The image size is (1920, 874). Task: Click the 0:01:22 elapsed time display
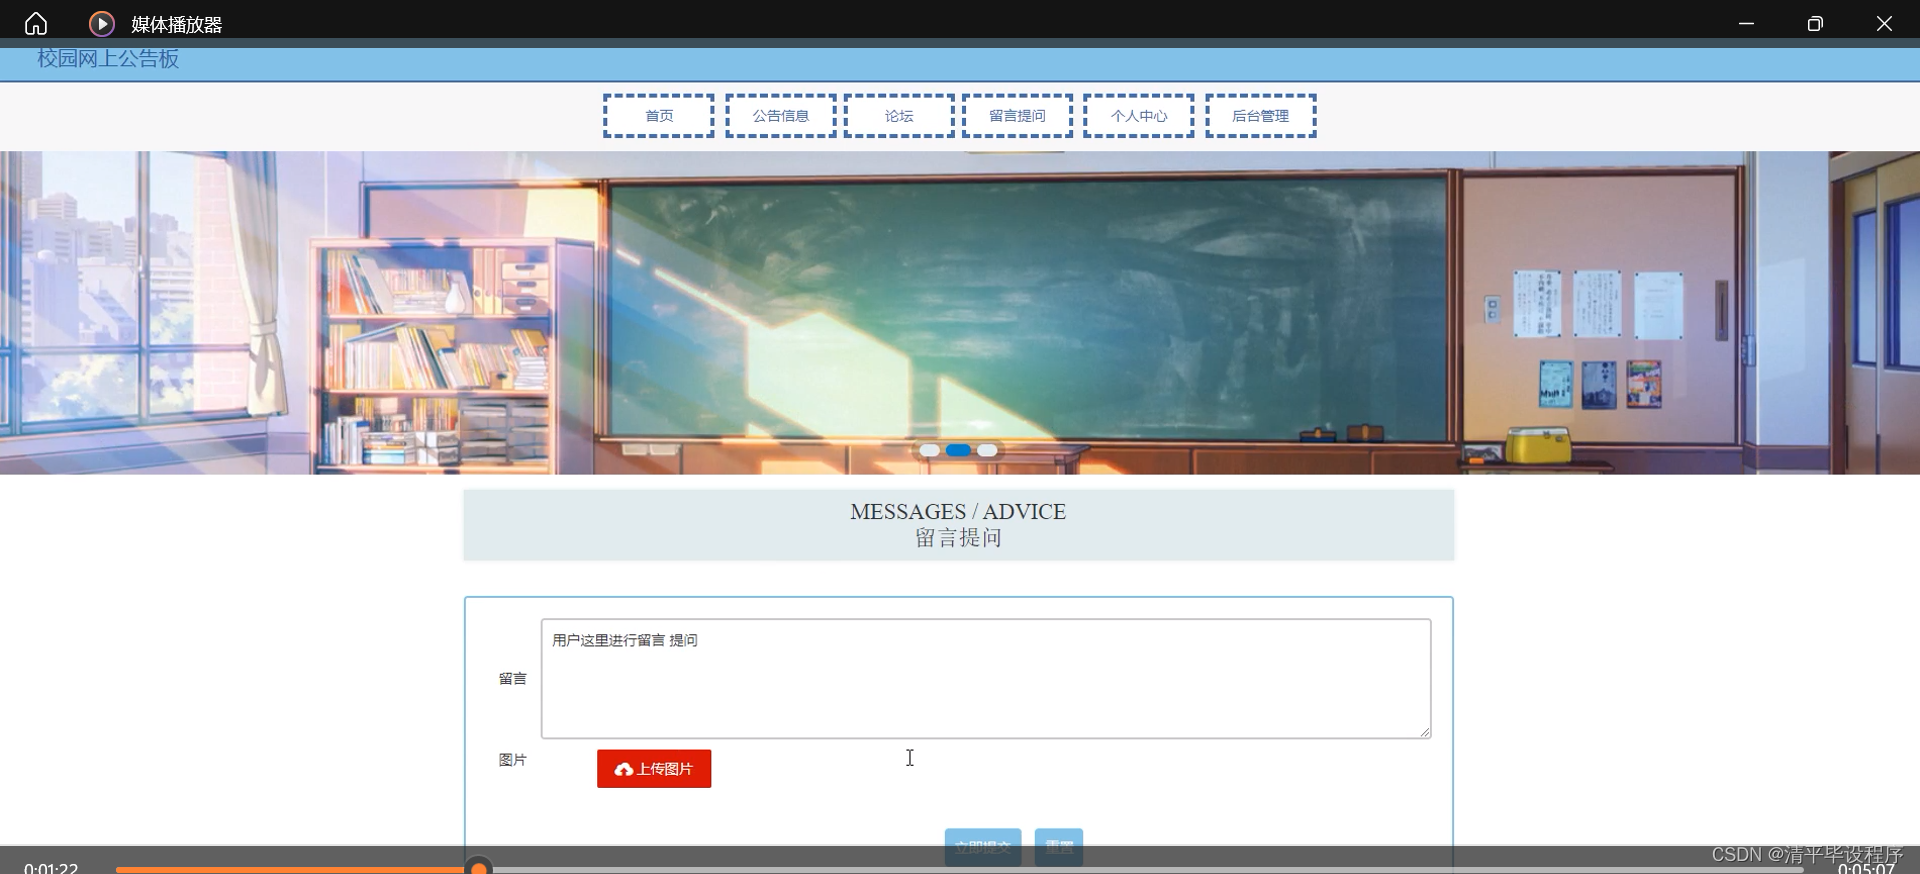[51, 867]
